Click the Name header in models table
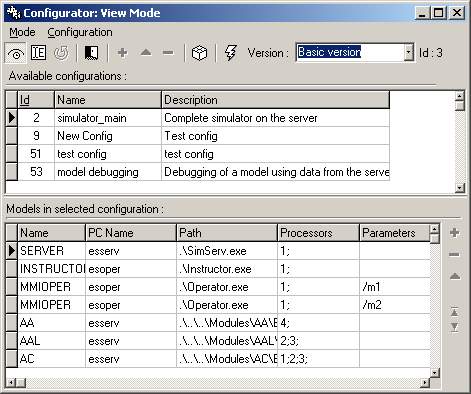Viewport: 471px width, 394px height. 52,233
